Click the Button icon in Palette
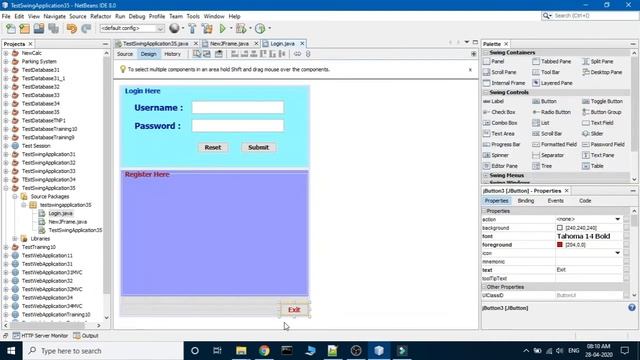This screenshot has height=360, width=640. pos(536,101)
